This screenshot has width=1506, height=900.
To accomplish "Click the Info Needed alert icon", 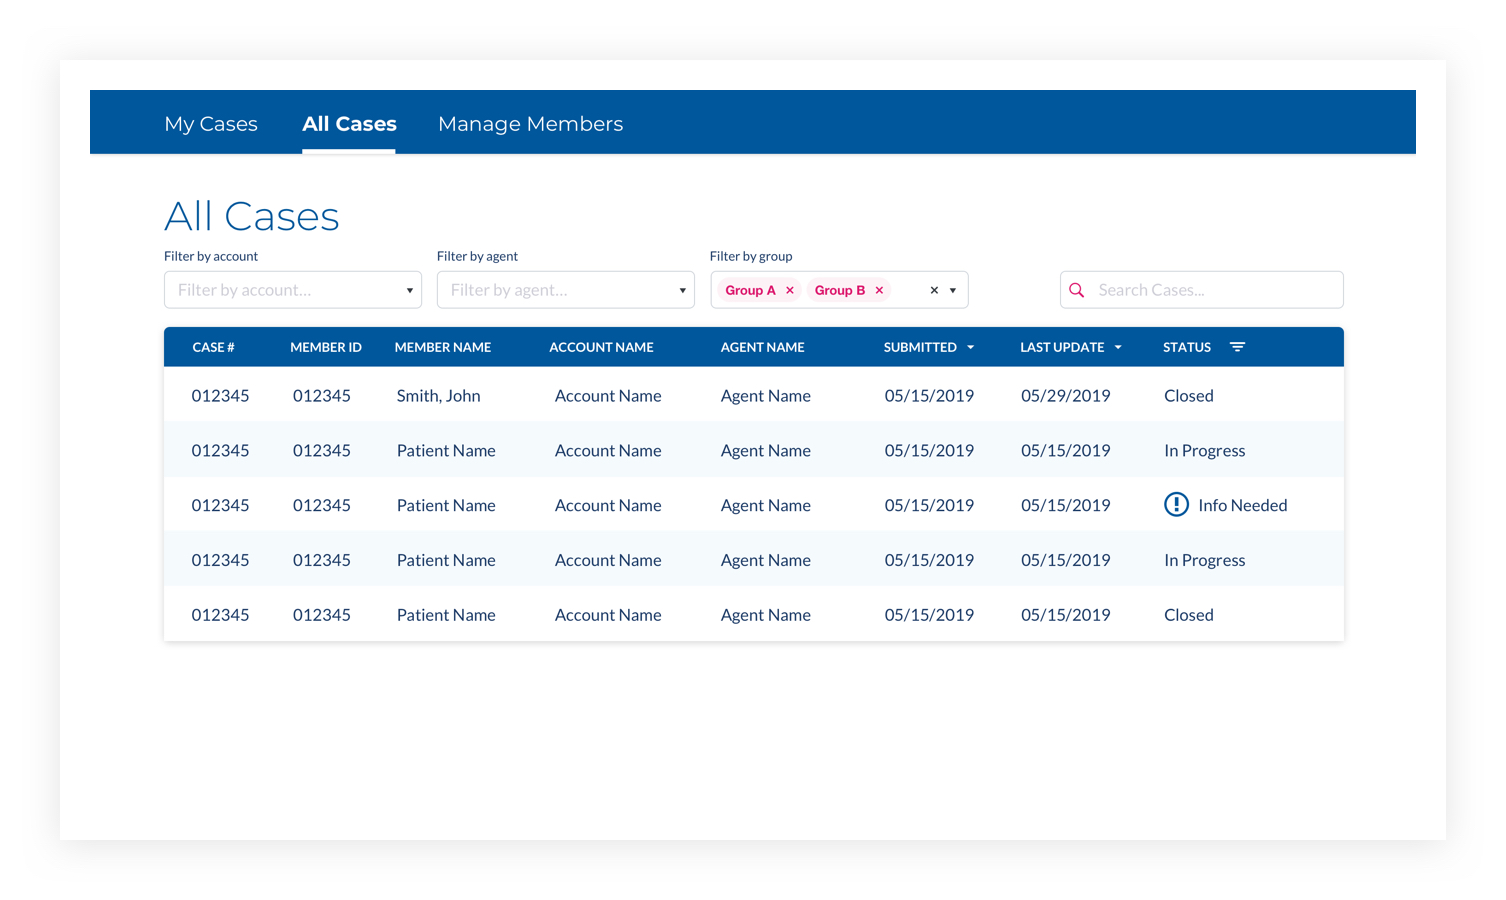I will pyautogui.click(x=1176, y=504).
